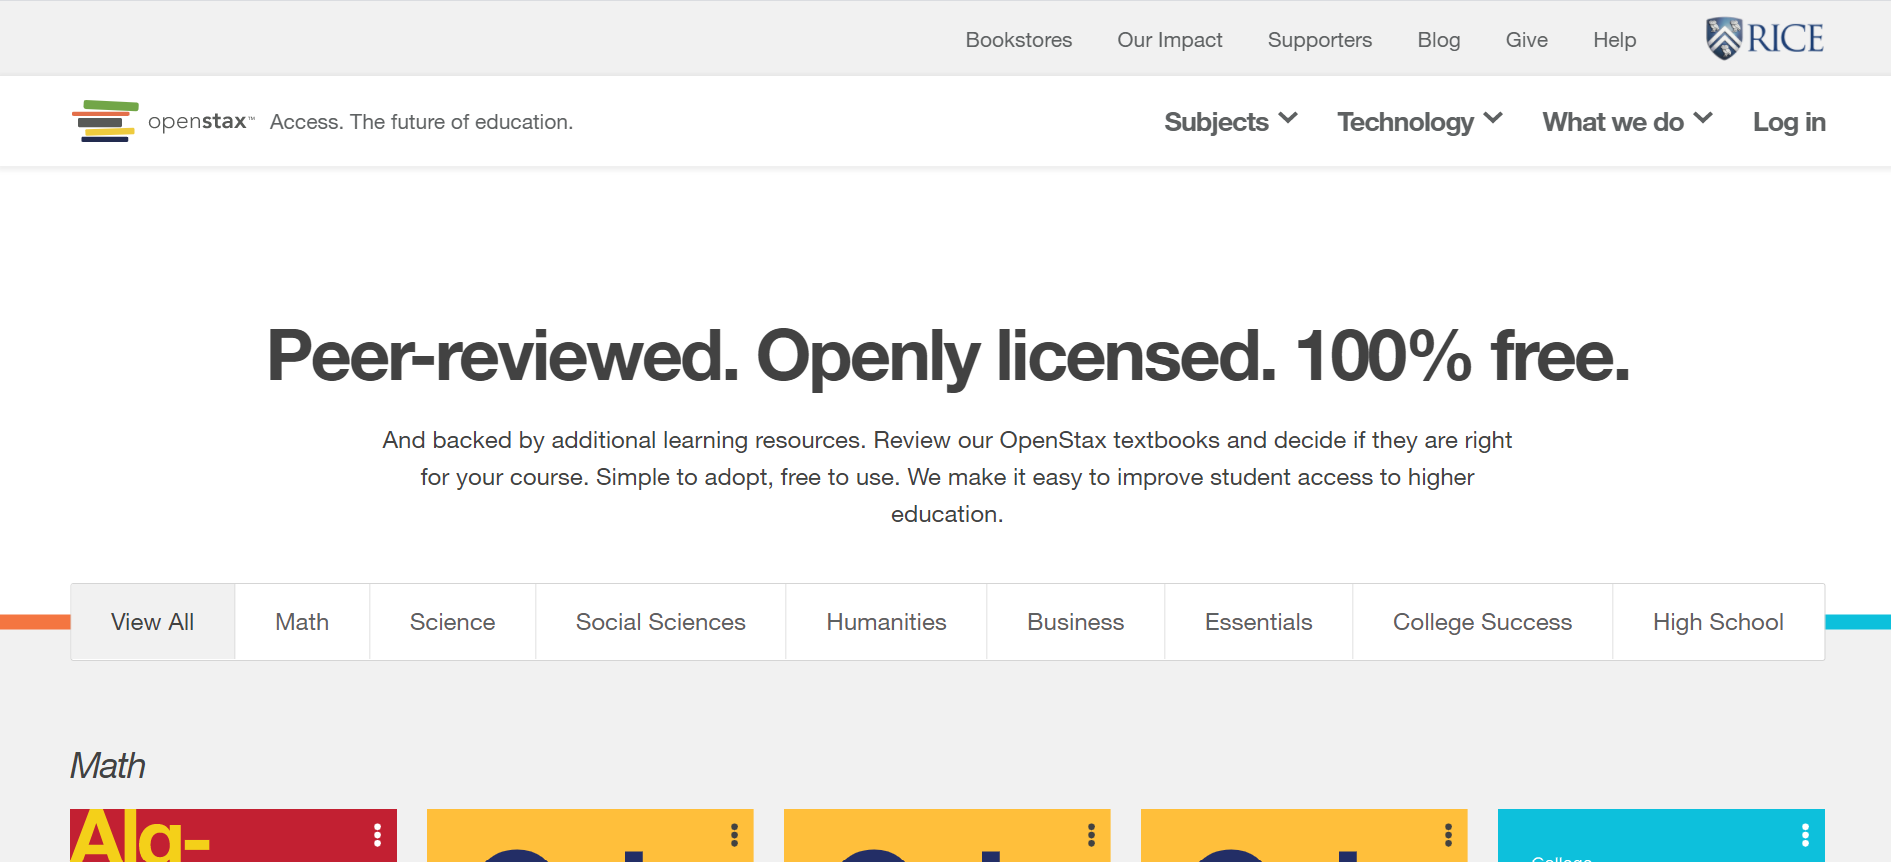Open three-dot menu on fourth book cover
Image resolution: width=1891 pixels, height=862 pixels.
tap(1448, 835)
